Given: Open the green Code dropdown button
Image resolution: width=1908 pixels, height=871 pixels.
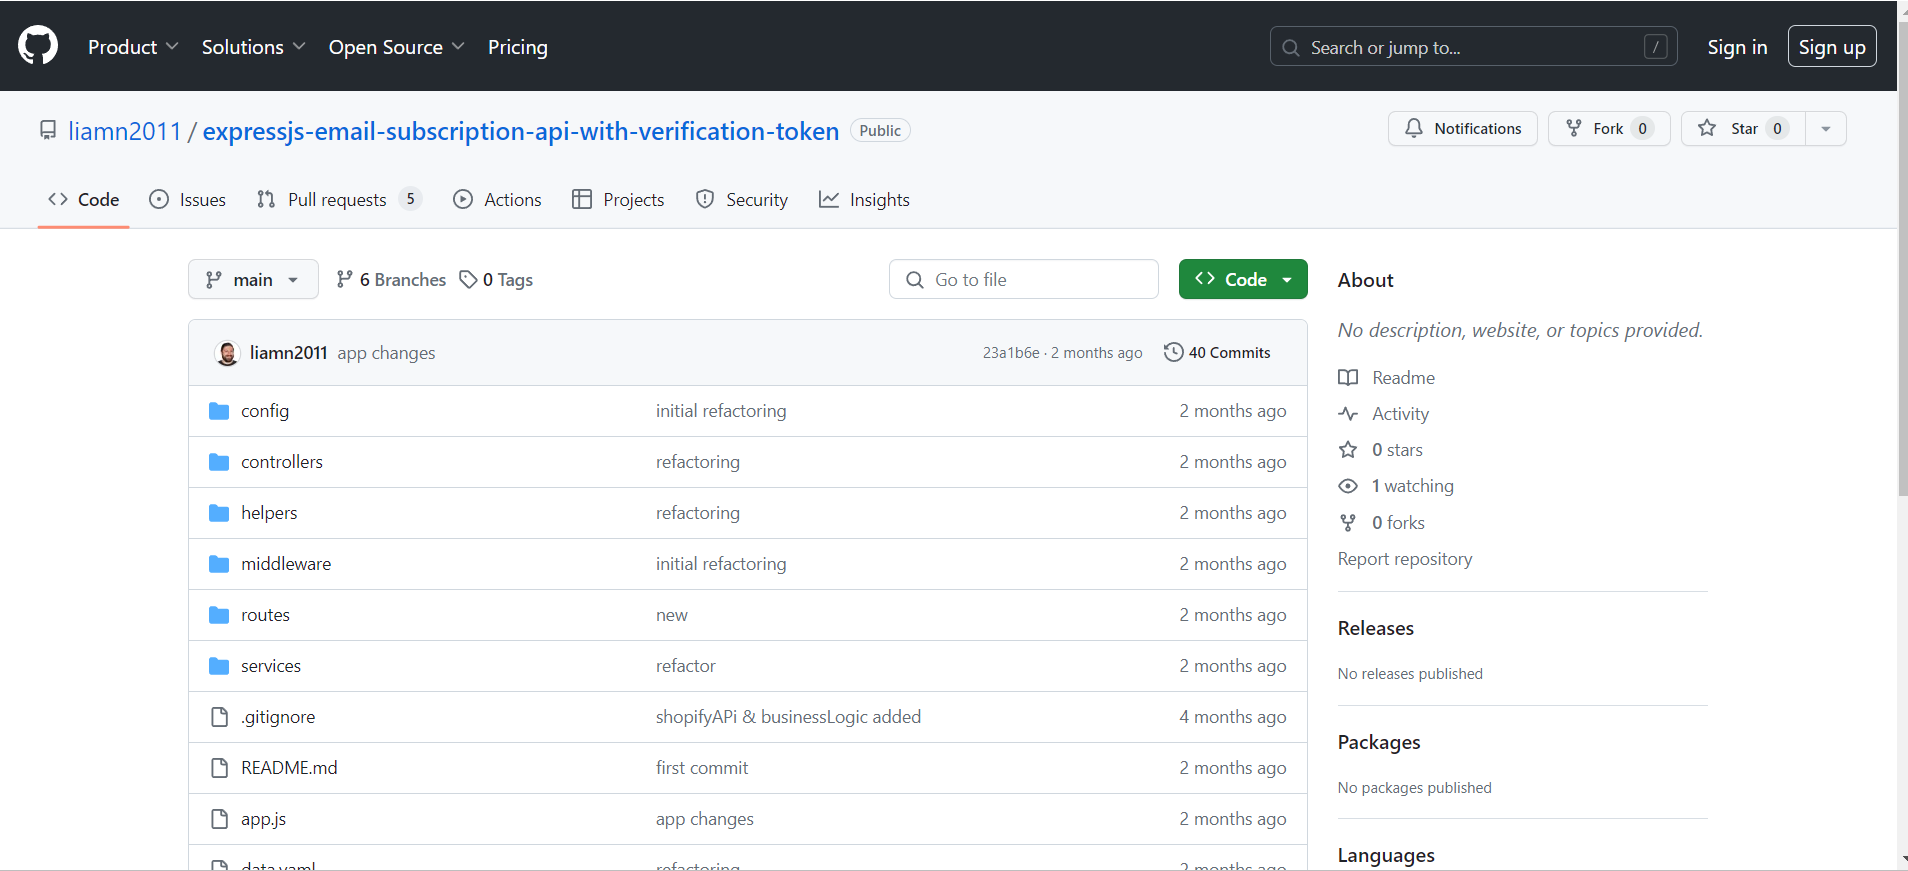Looking at the screenshot, I should (1243, 279).
